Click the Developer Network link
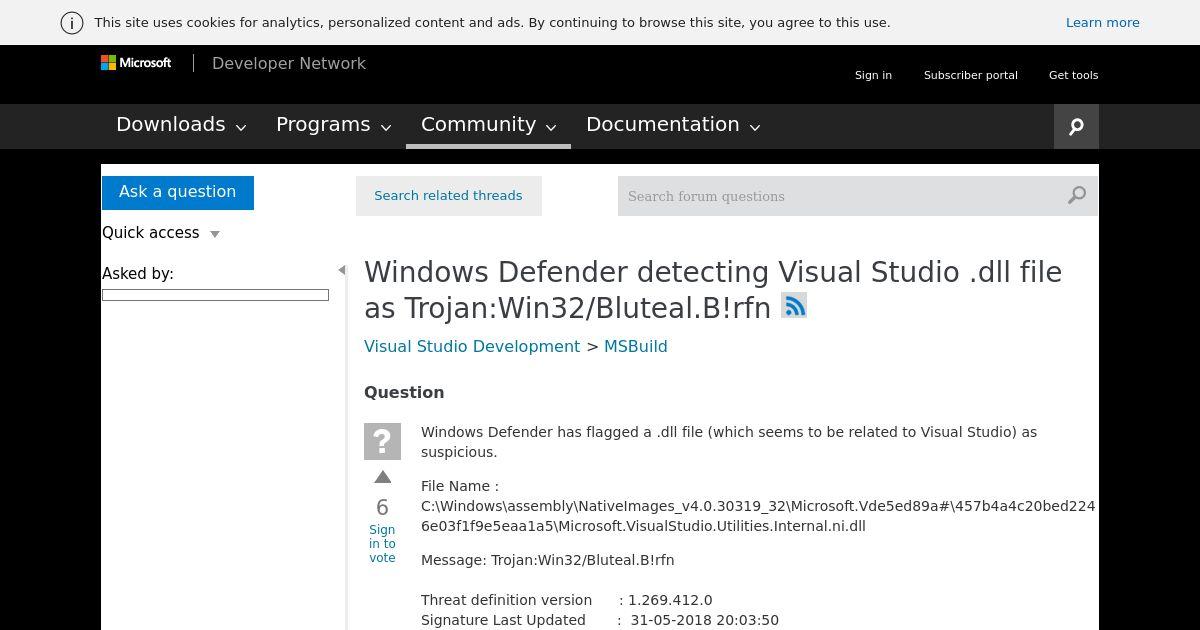The width and height of the screenshot is (1200, 630). 289,63
